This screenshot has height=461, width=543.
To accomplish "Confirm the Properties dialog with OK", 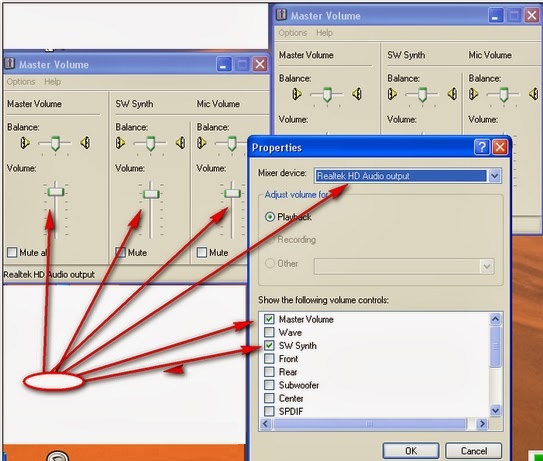I will (x=411, y=451).
